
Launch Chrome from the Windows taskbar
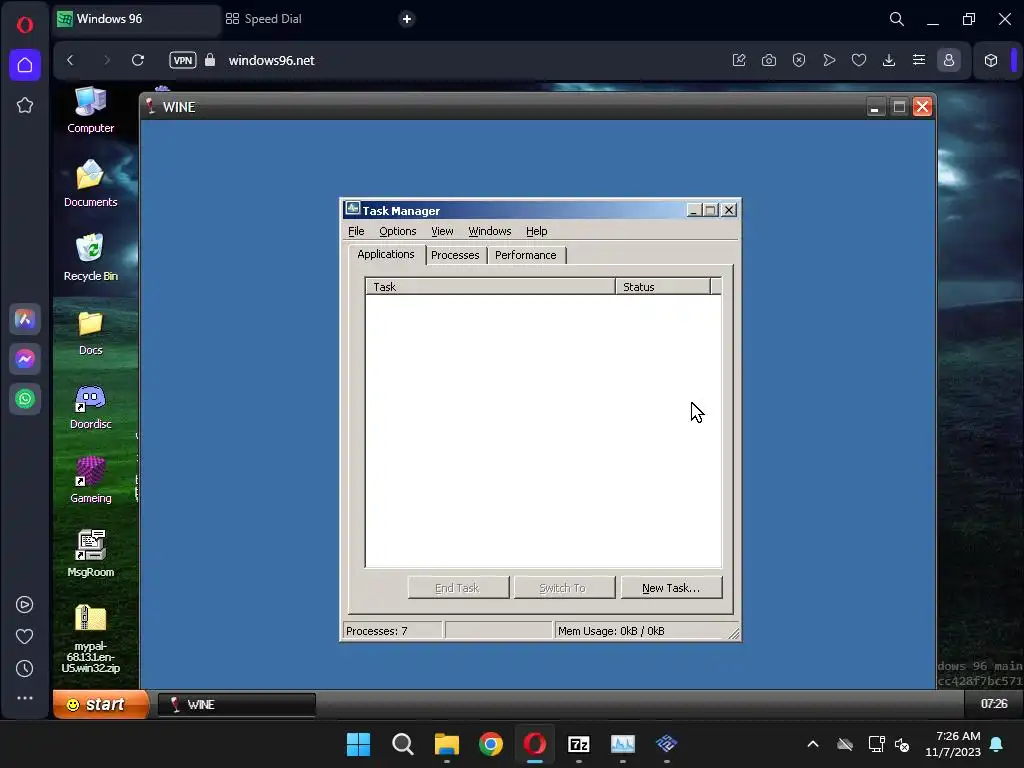coord(490,744)
